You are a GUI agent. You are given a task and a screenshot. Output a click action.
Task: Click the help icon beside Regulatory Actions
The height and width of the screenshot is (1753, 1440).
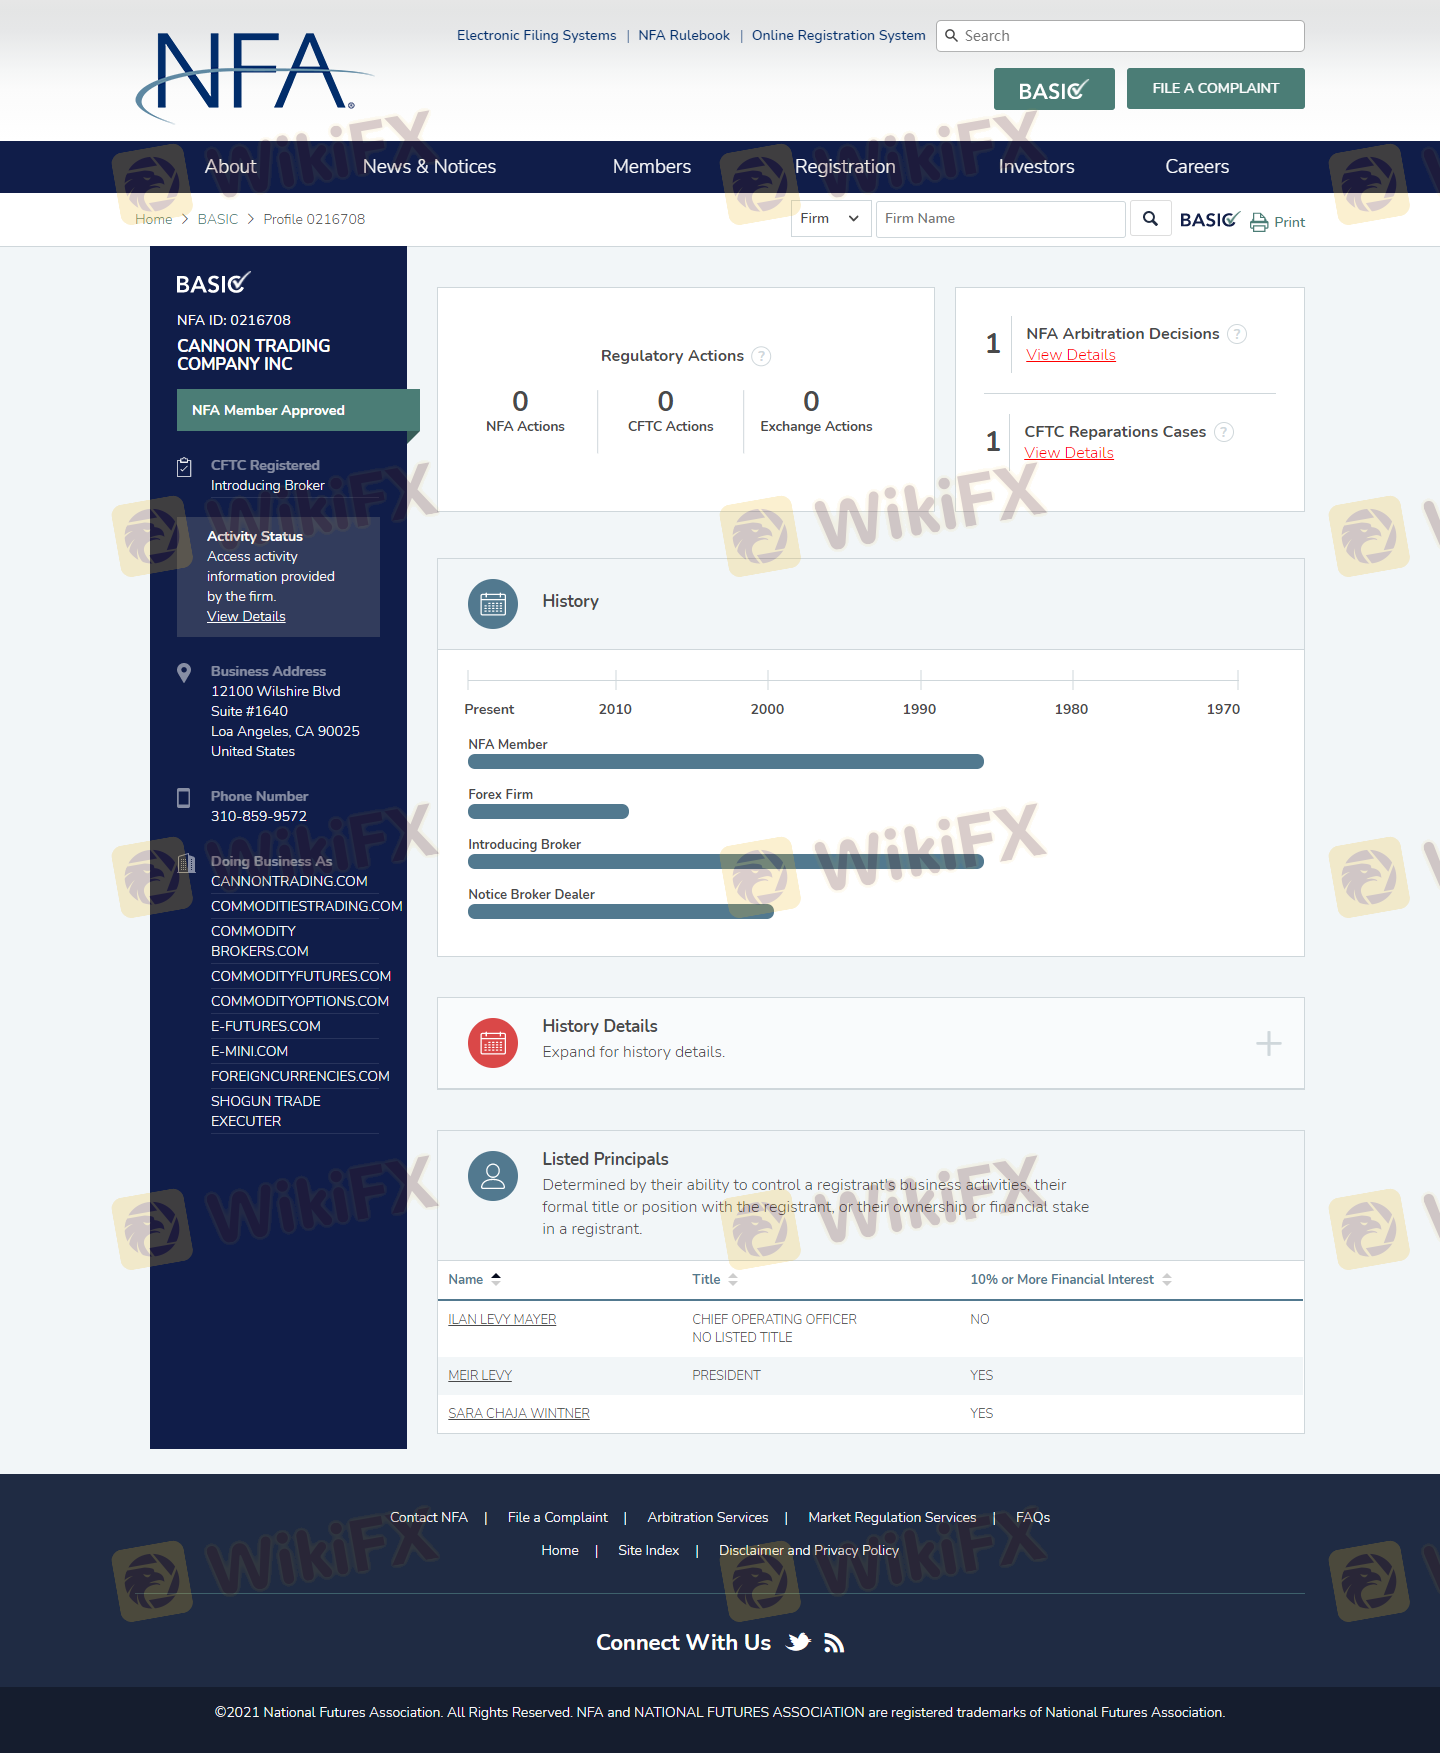pos(761,356)
